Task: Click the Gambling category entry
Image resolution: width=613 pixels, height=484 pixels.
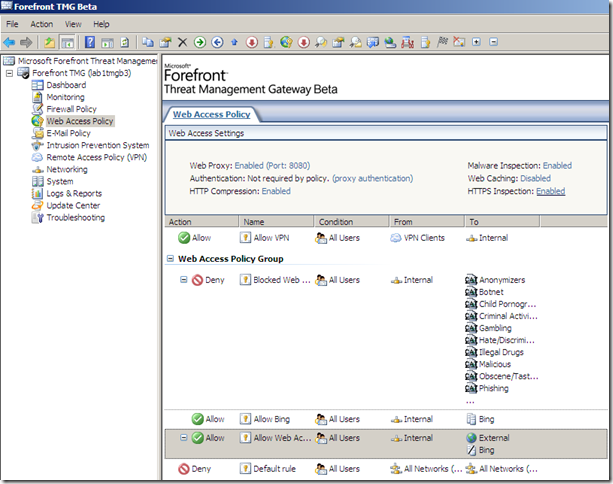Action: [495, 328]
